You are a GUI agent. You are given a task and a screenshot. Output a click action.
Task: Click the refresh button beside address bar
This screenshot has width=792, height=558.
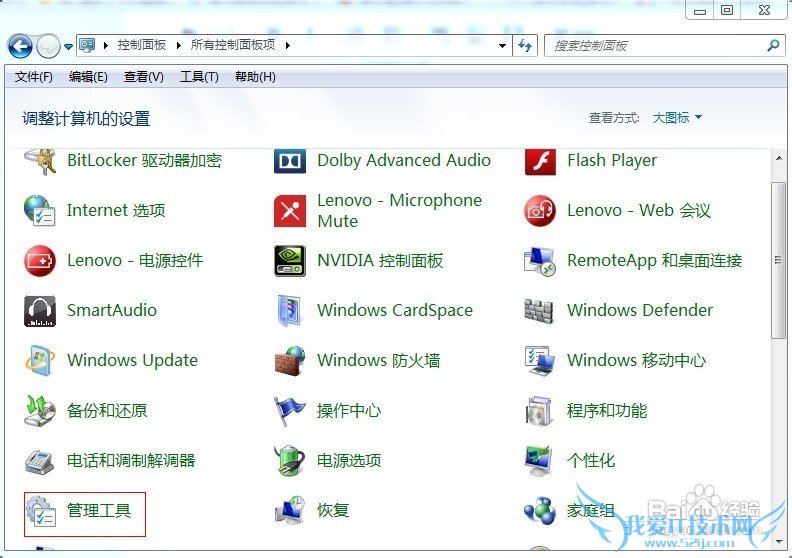525,46
